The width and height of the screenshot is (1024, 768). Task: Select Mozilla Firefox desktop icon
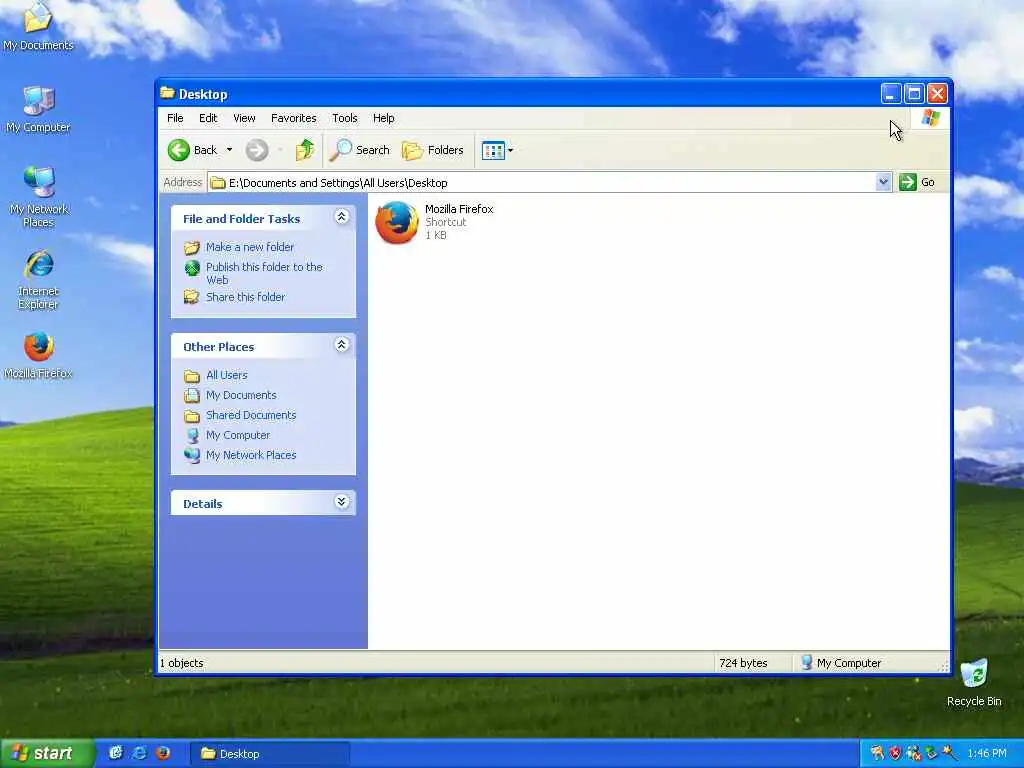point(39,356)
